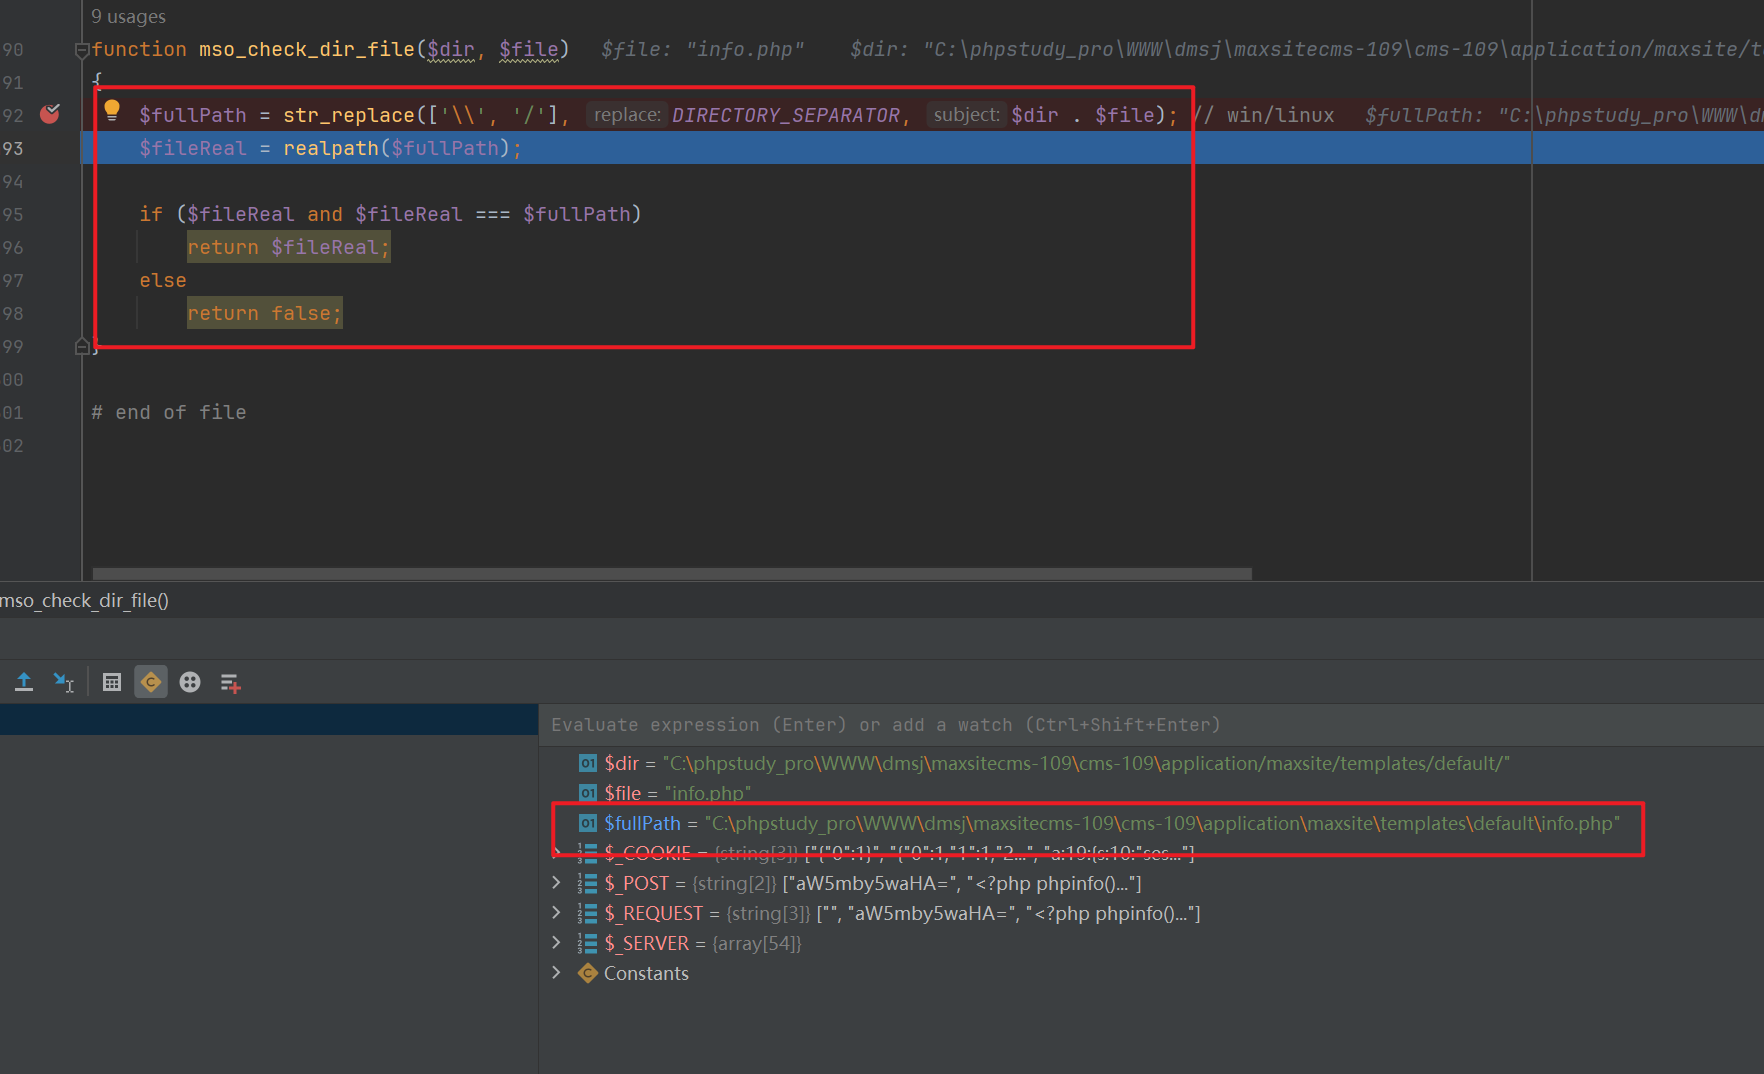Open the Evaluate Expression calculator icon
This screenshot has height=1074, width=1764.
[x=112, y=682]
